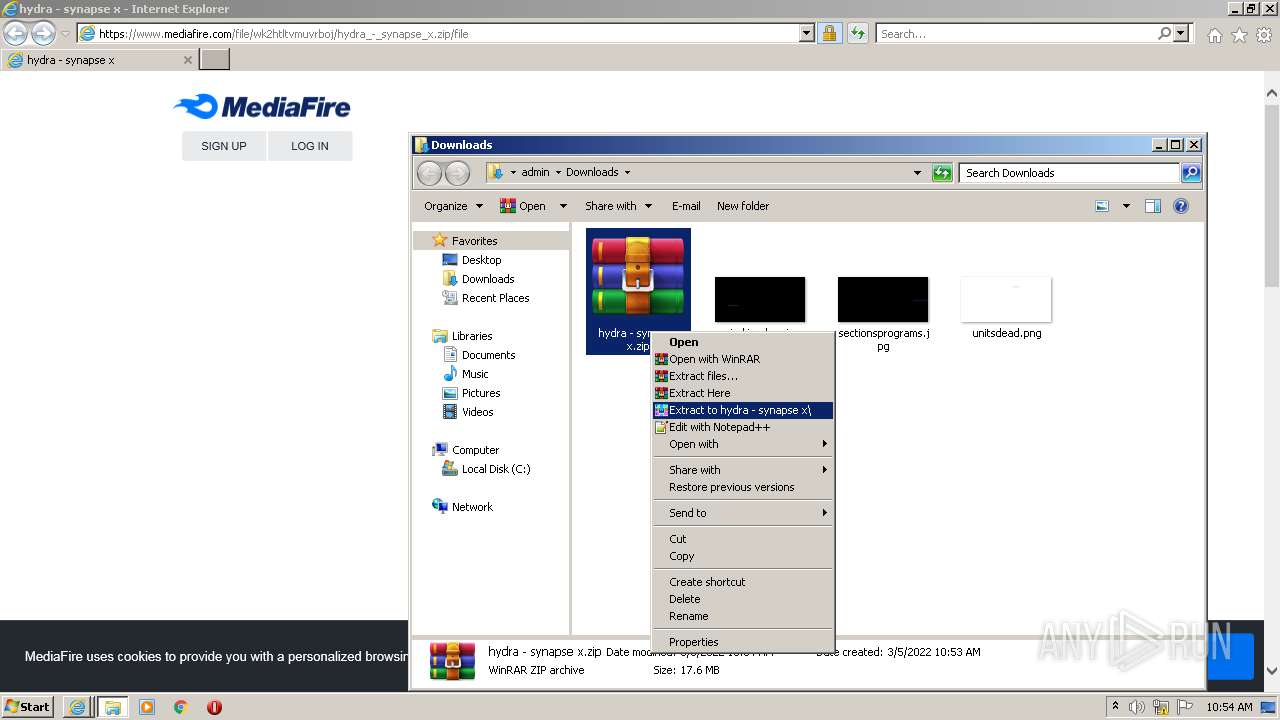Open Chrome from the taskbar
The height and width of the screenshot is (720, 1280).
(x=181, y=707)
